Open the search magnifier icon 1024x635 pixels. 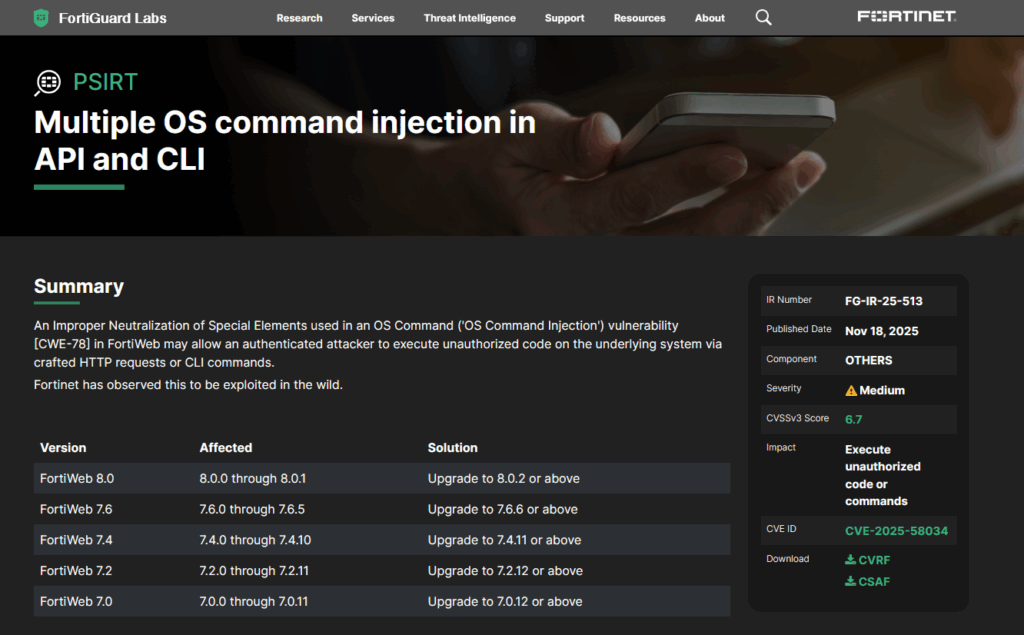(763, 18)
